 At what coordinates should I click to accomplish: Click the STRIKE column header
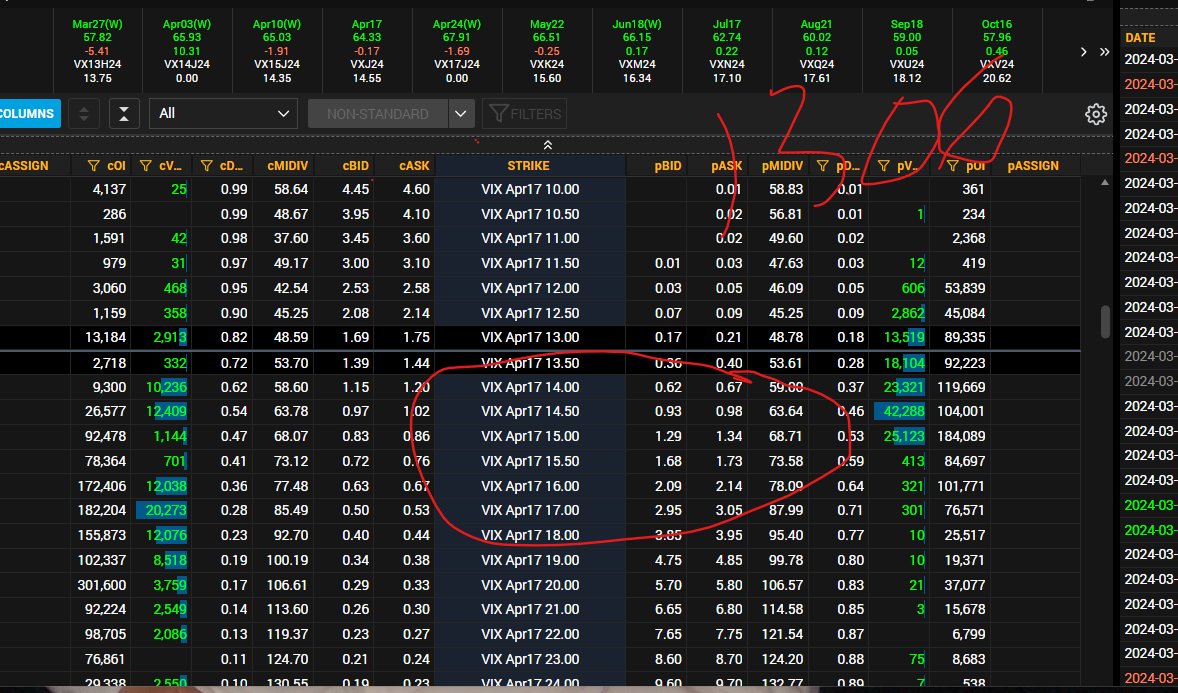coord(529,166)
